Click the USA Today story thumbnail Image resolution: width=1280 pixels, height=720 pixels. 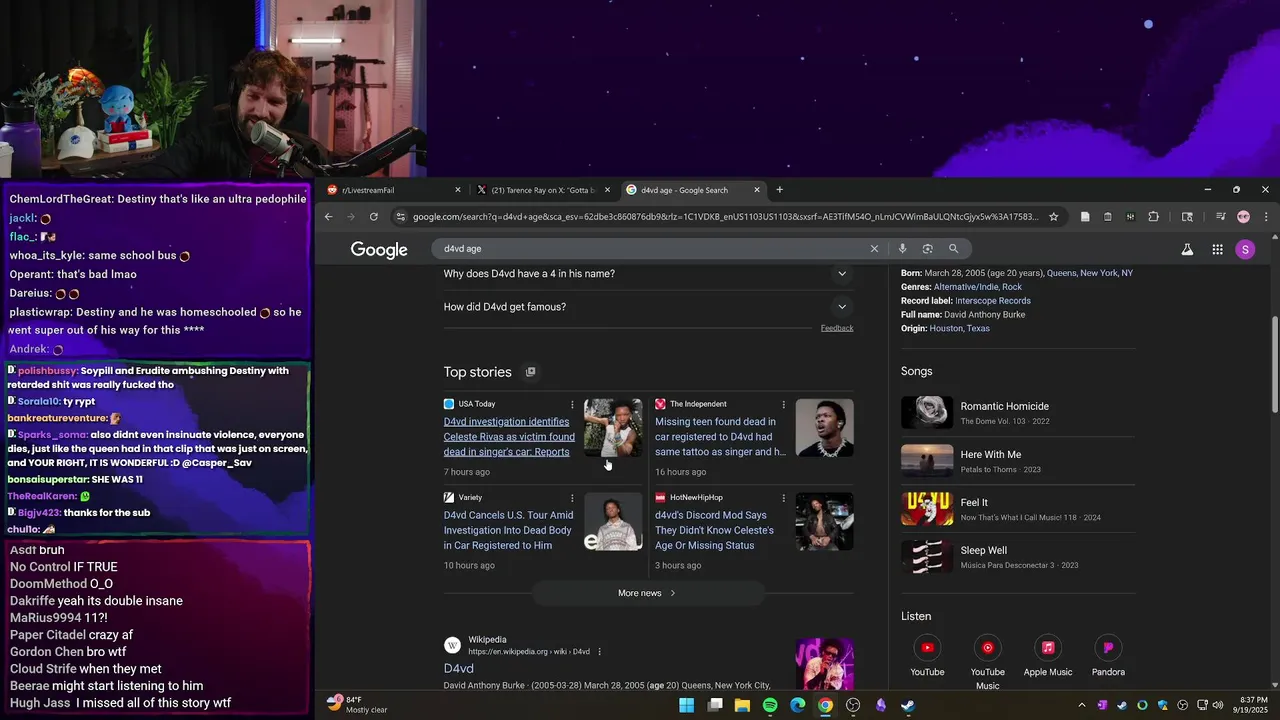pos(613,428)
